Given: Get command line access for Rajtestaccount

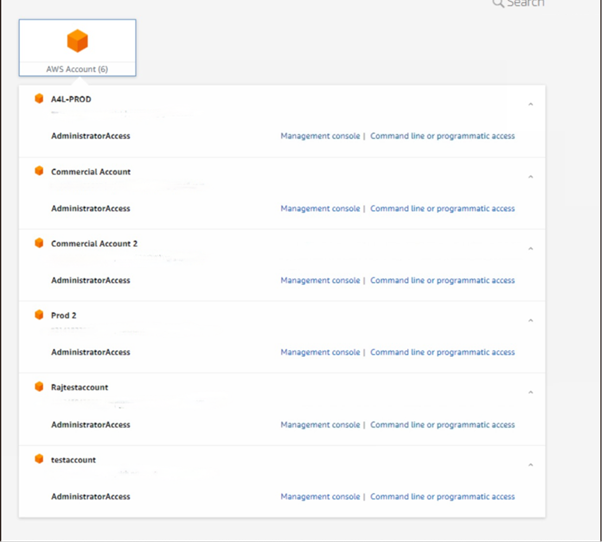Looking at the screenshot, I should coord(442,425).
